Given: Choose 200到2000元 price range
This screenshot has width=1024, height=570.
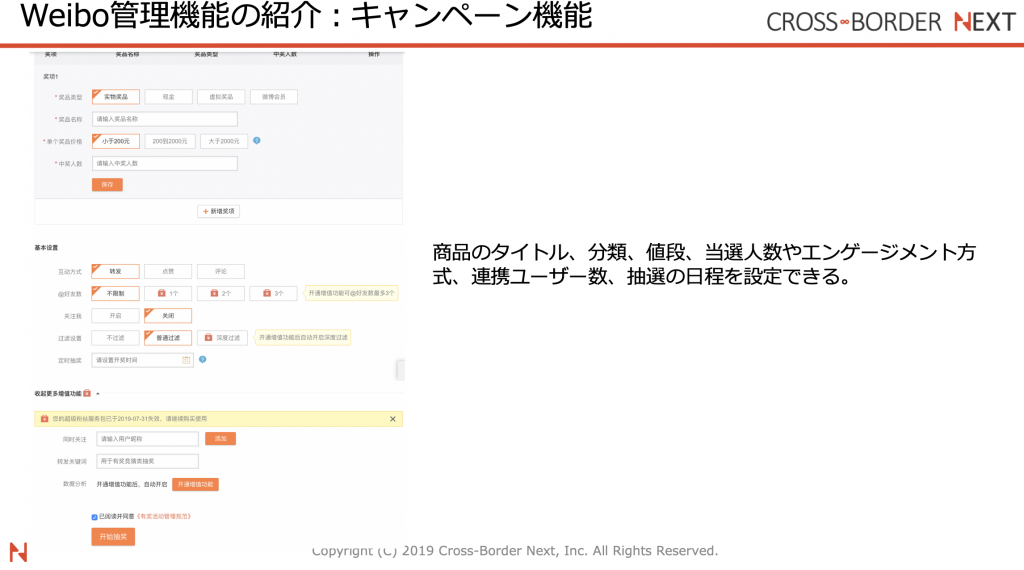Looking at the screenshot, I should click(170, 141).
